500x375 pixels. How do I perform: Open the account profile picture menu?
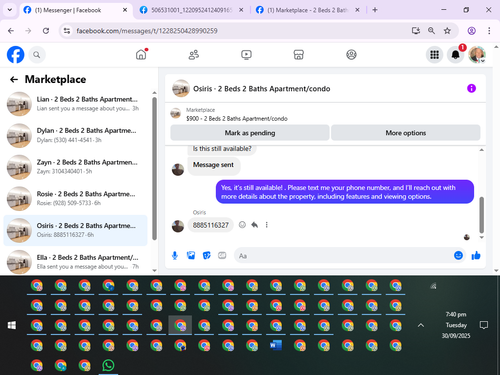[477, 55]
